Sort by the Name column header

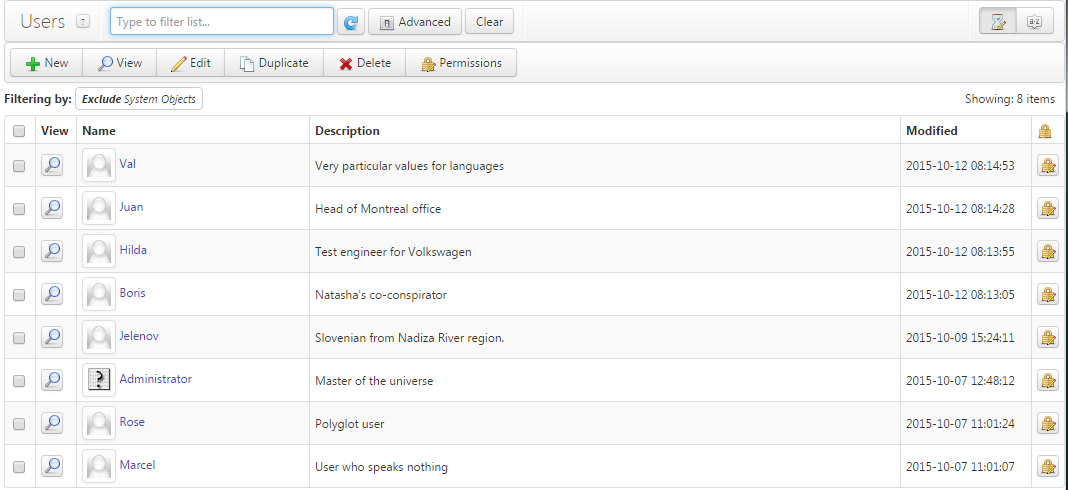(x=99, y=131)
